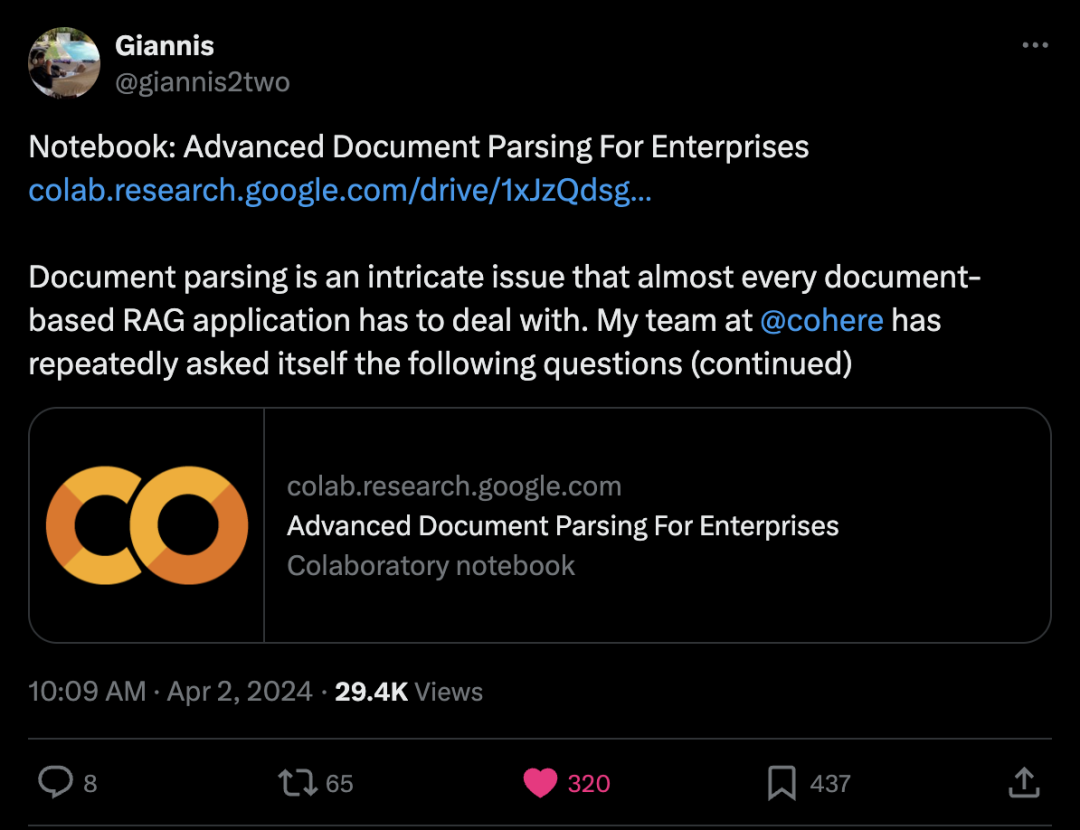Click the Giannis display name
The width and height of the screenshot is (1080, 830).
click(x=165, y=46)
